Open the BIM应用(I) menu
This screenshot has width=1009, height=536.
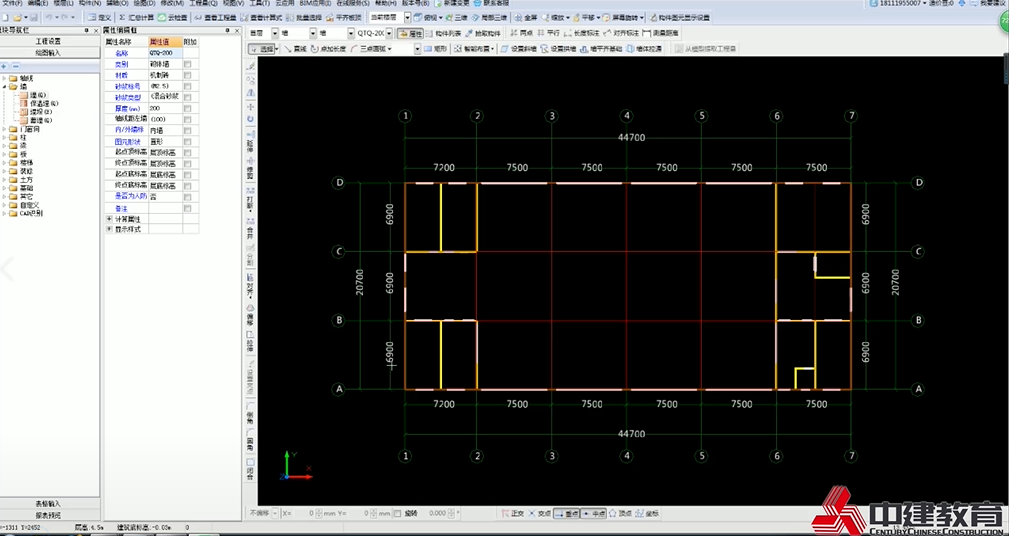click(315, 3)
